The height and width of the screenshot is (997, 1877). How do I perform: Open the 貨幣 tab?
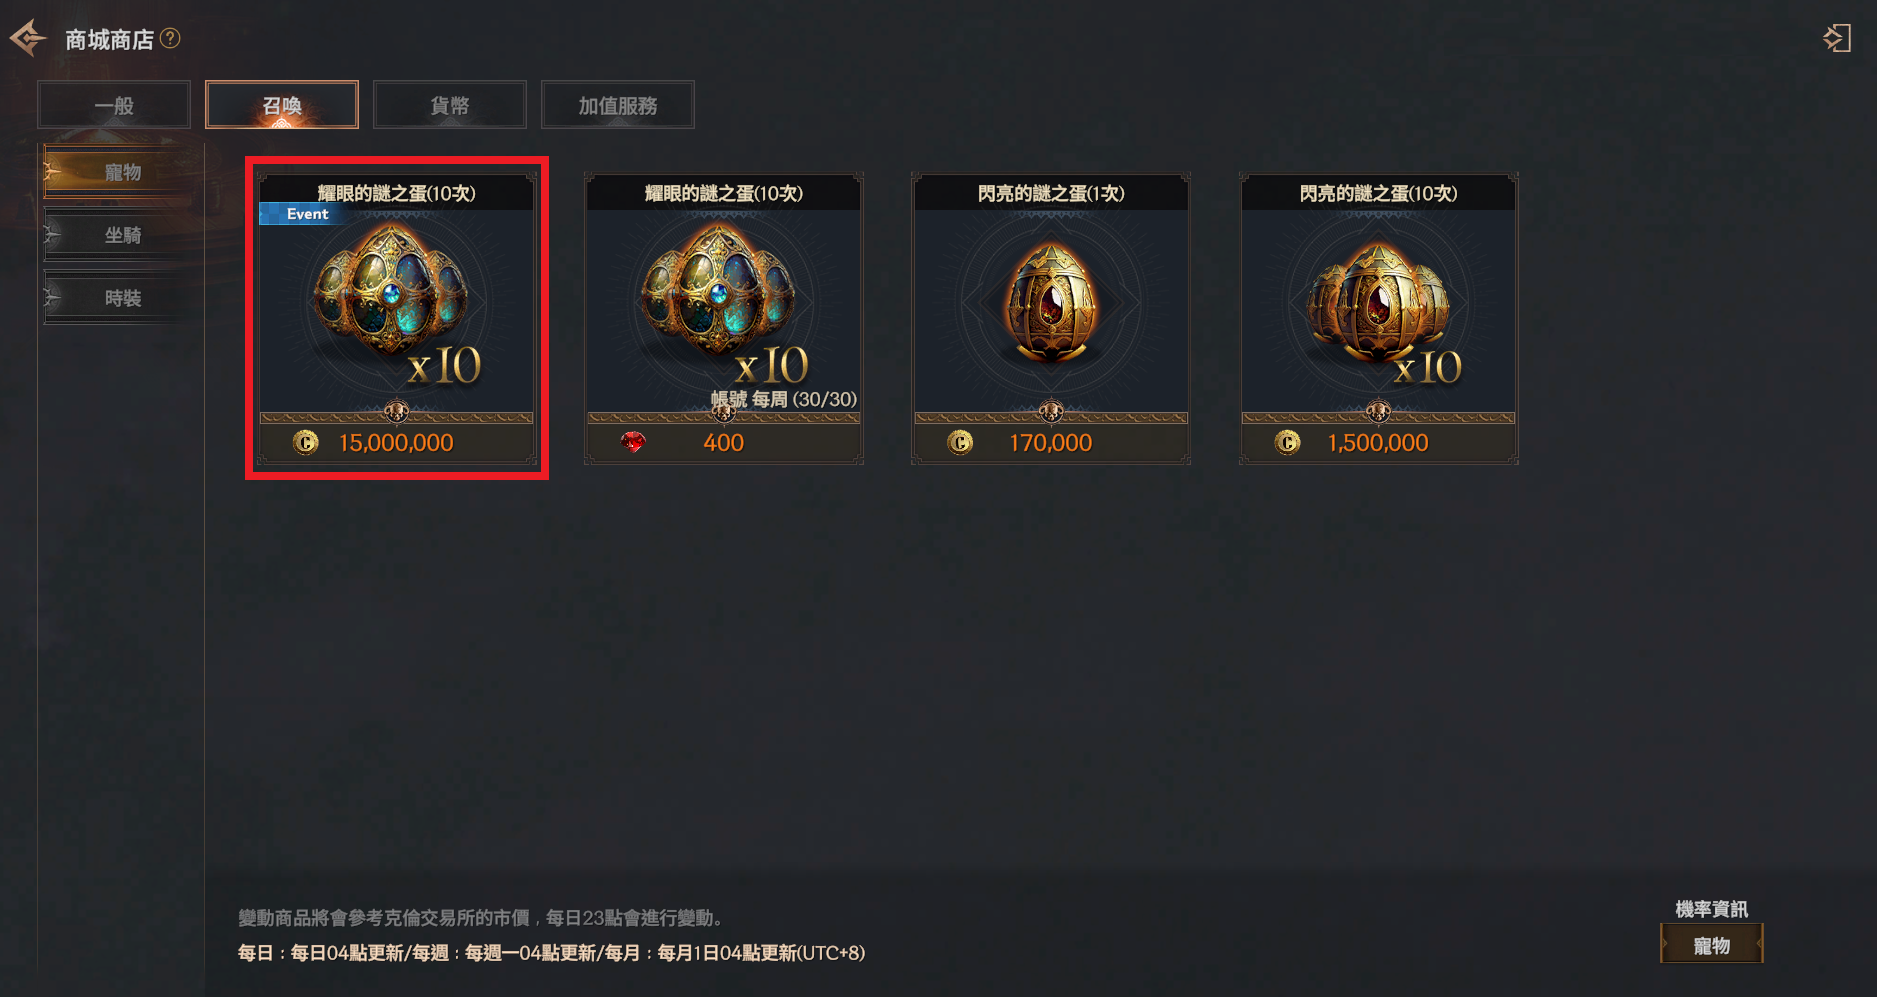[x=450, y=105]
